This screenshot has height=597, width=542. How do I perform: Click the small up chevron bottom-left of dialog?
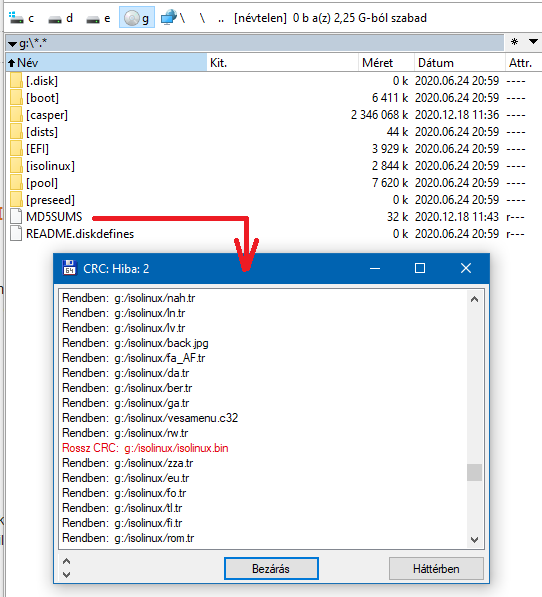coord(67,561)
